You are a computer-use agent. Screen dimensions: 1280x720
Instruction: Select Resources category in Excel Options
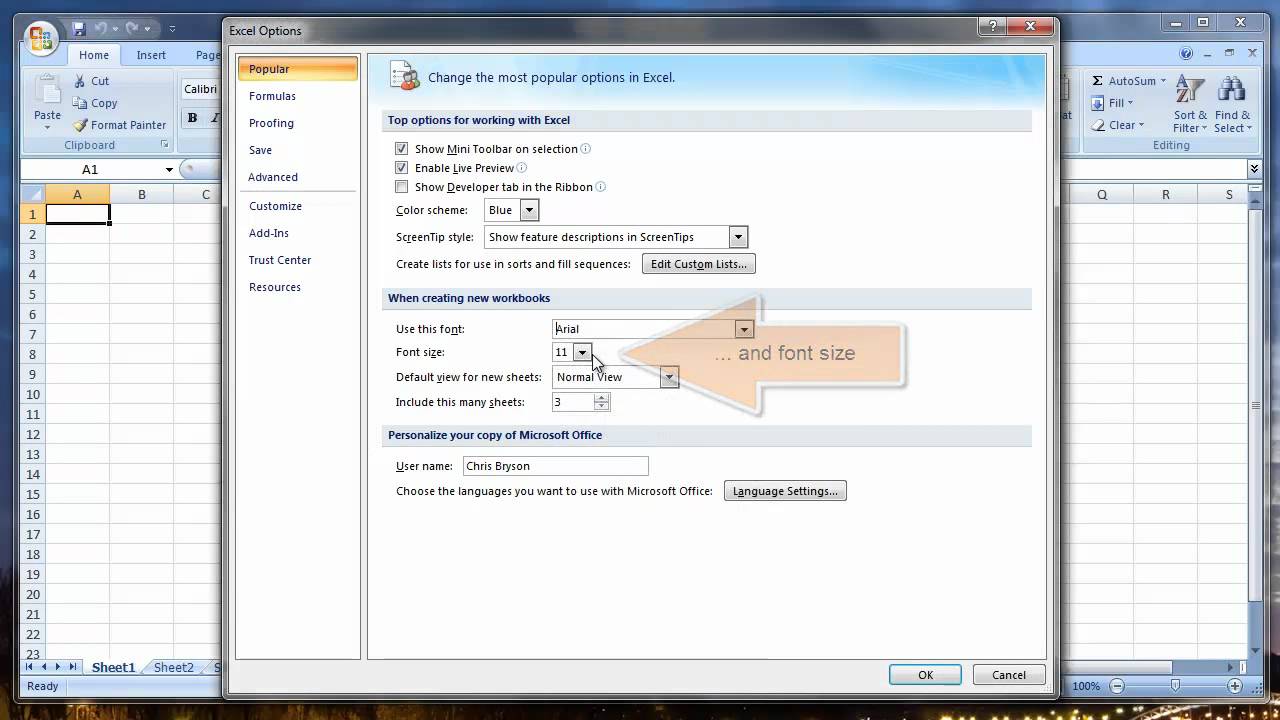(x=297, y=287)
